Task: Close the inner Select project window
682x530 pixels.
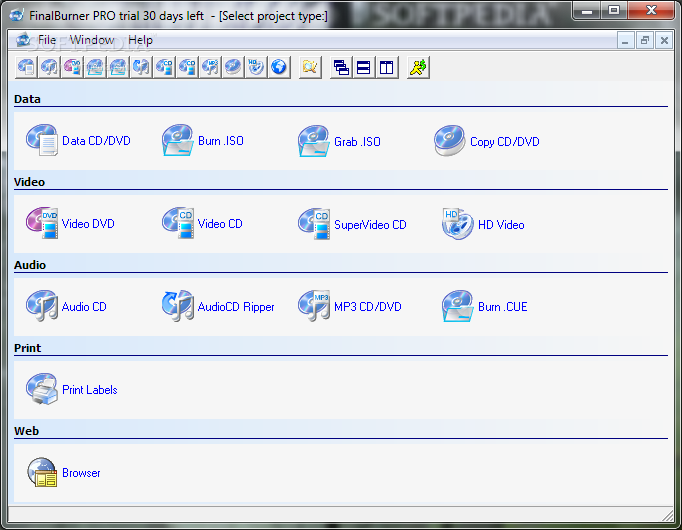Action: [x=664, y=41]
